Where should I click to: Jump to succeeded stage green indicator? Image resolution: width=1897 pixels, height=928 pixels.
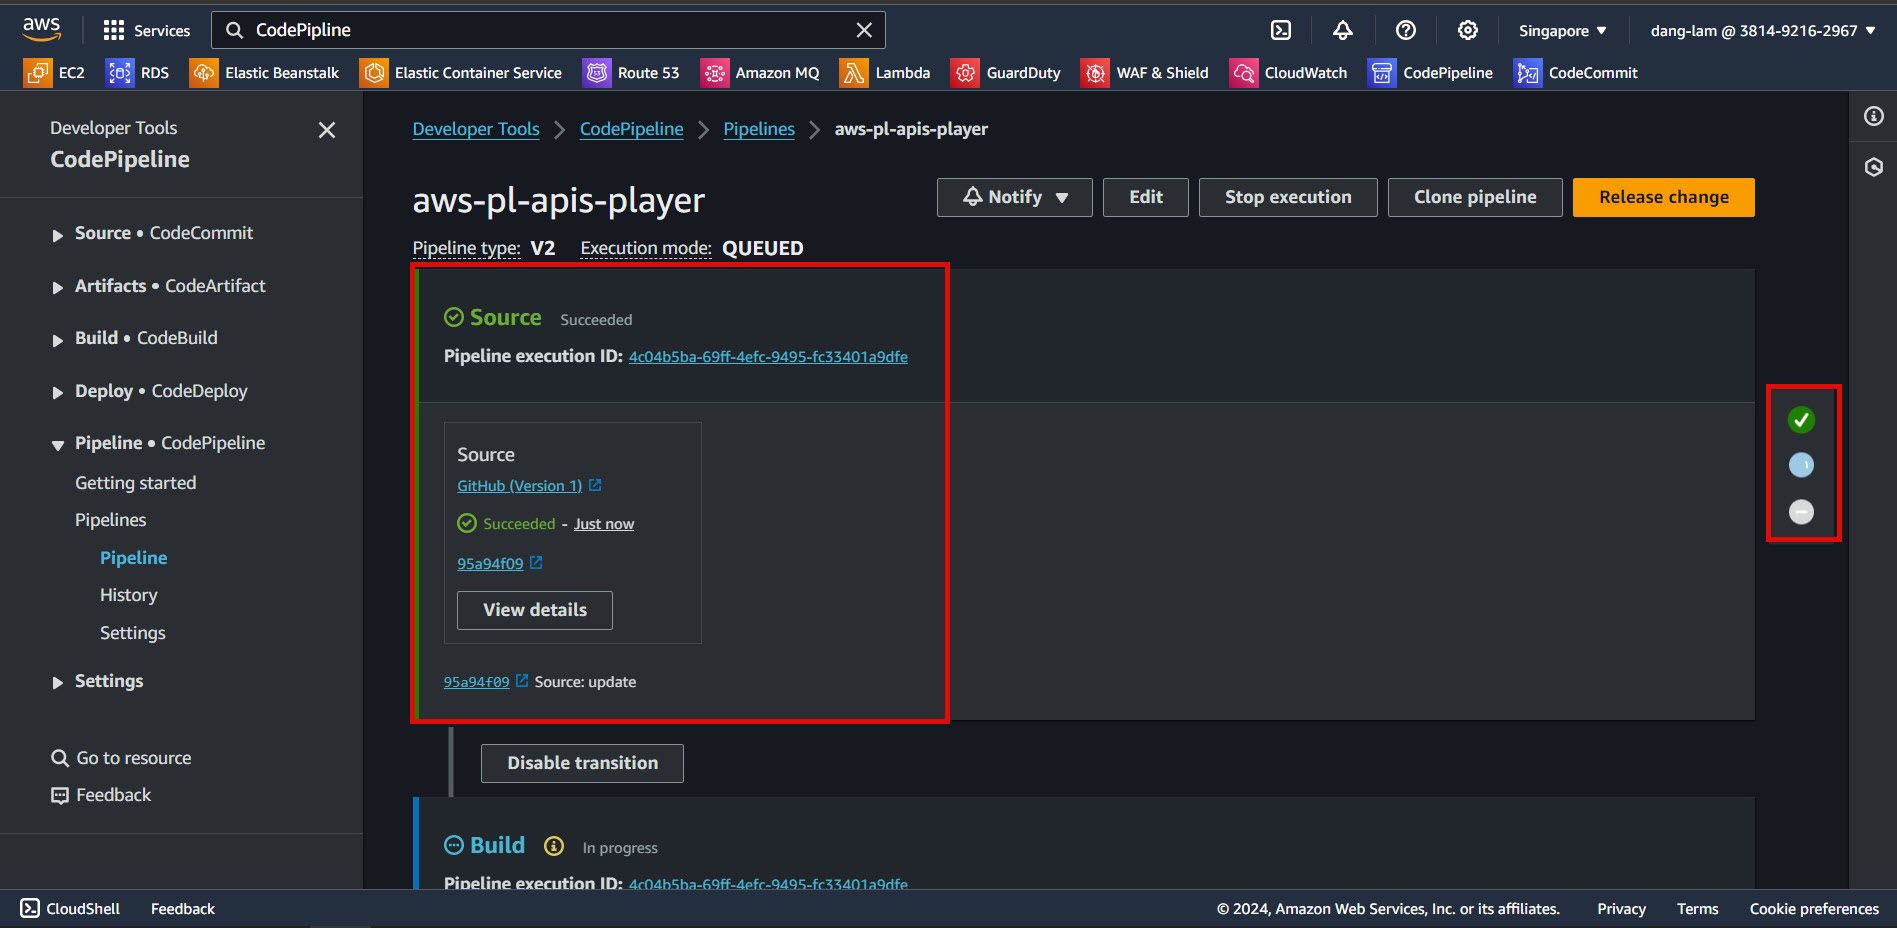[x=1801, y=420]
